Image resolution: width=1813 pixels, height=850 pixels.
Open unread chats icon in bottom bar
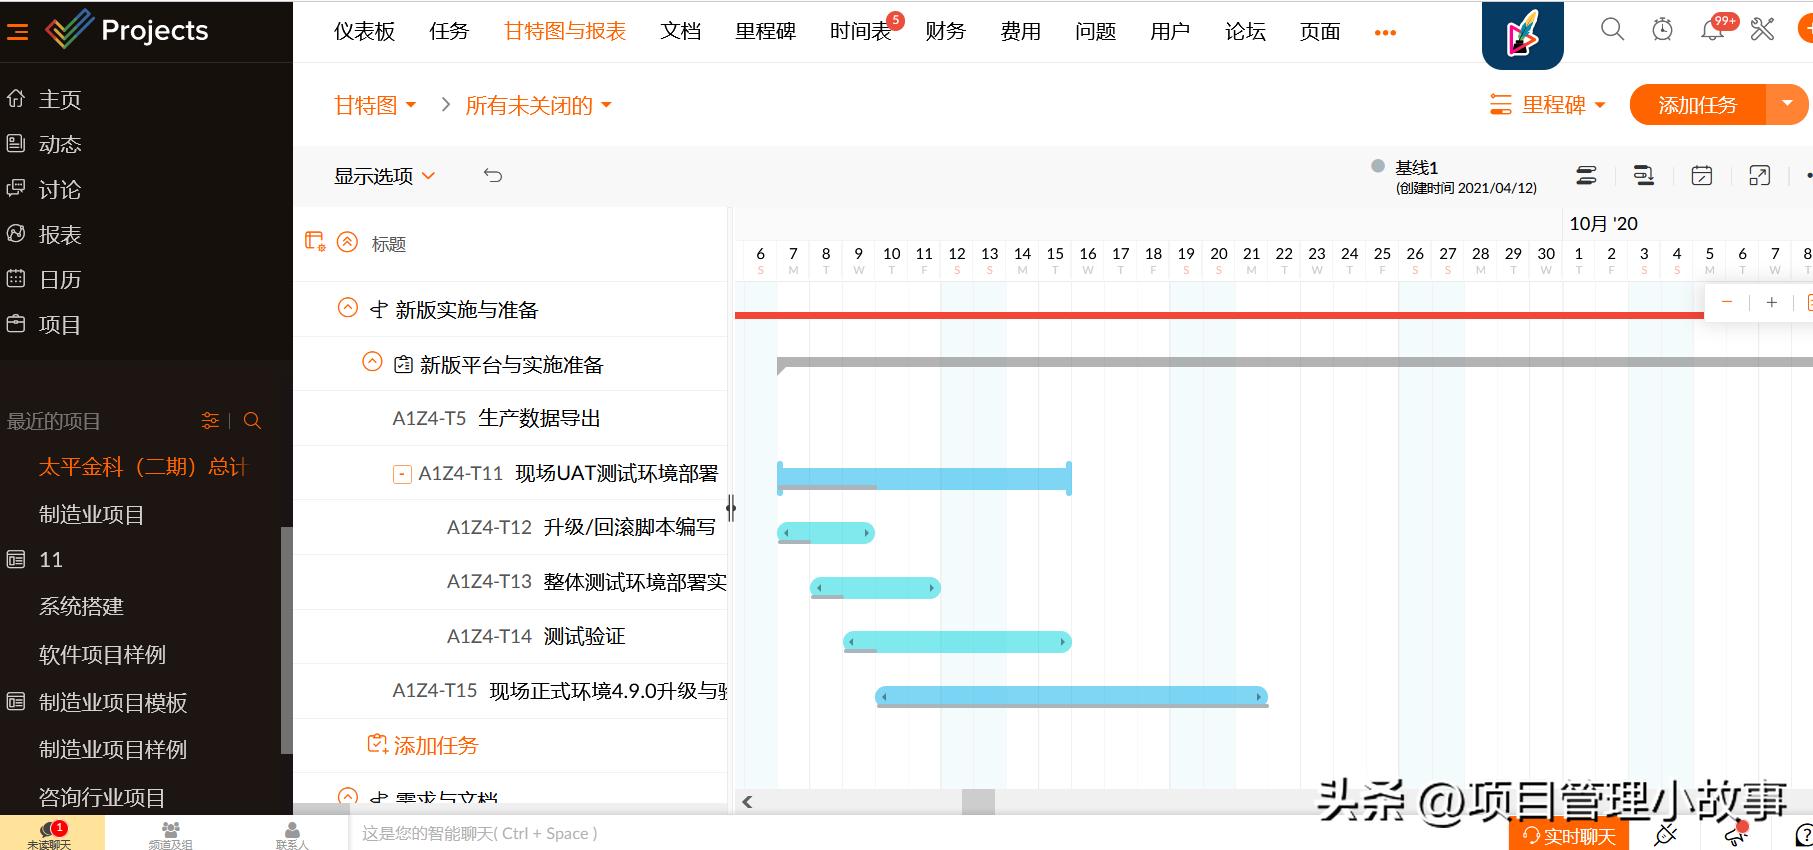coord(50,833)
